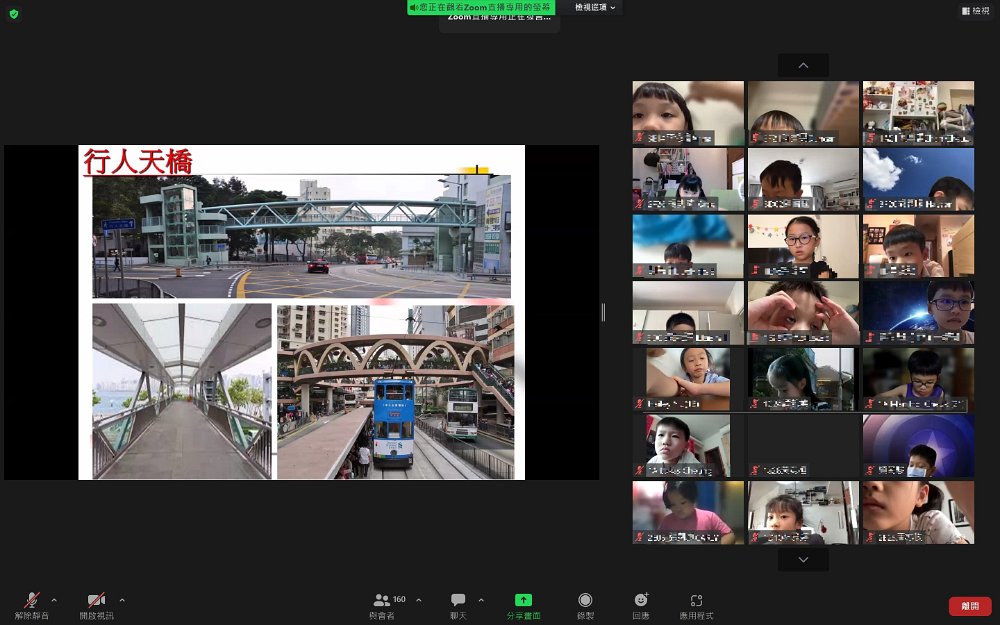Image resolution: width=1000 pixels, height=625 pixels.
Task: Open the reactions menu
Action: pyautogui.click(x=641, y=601)
